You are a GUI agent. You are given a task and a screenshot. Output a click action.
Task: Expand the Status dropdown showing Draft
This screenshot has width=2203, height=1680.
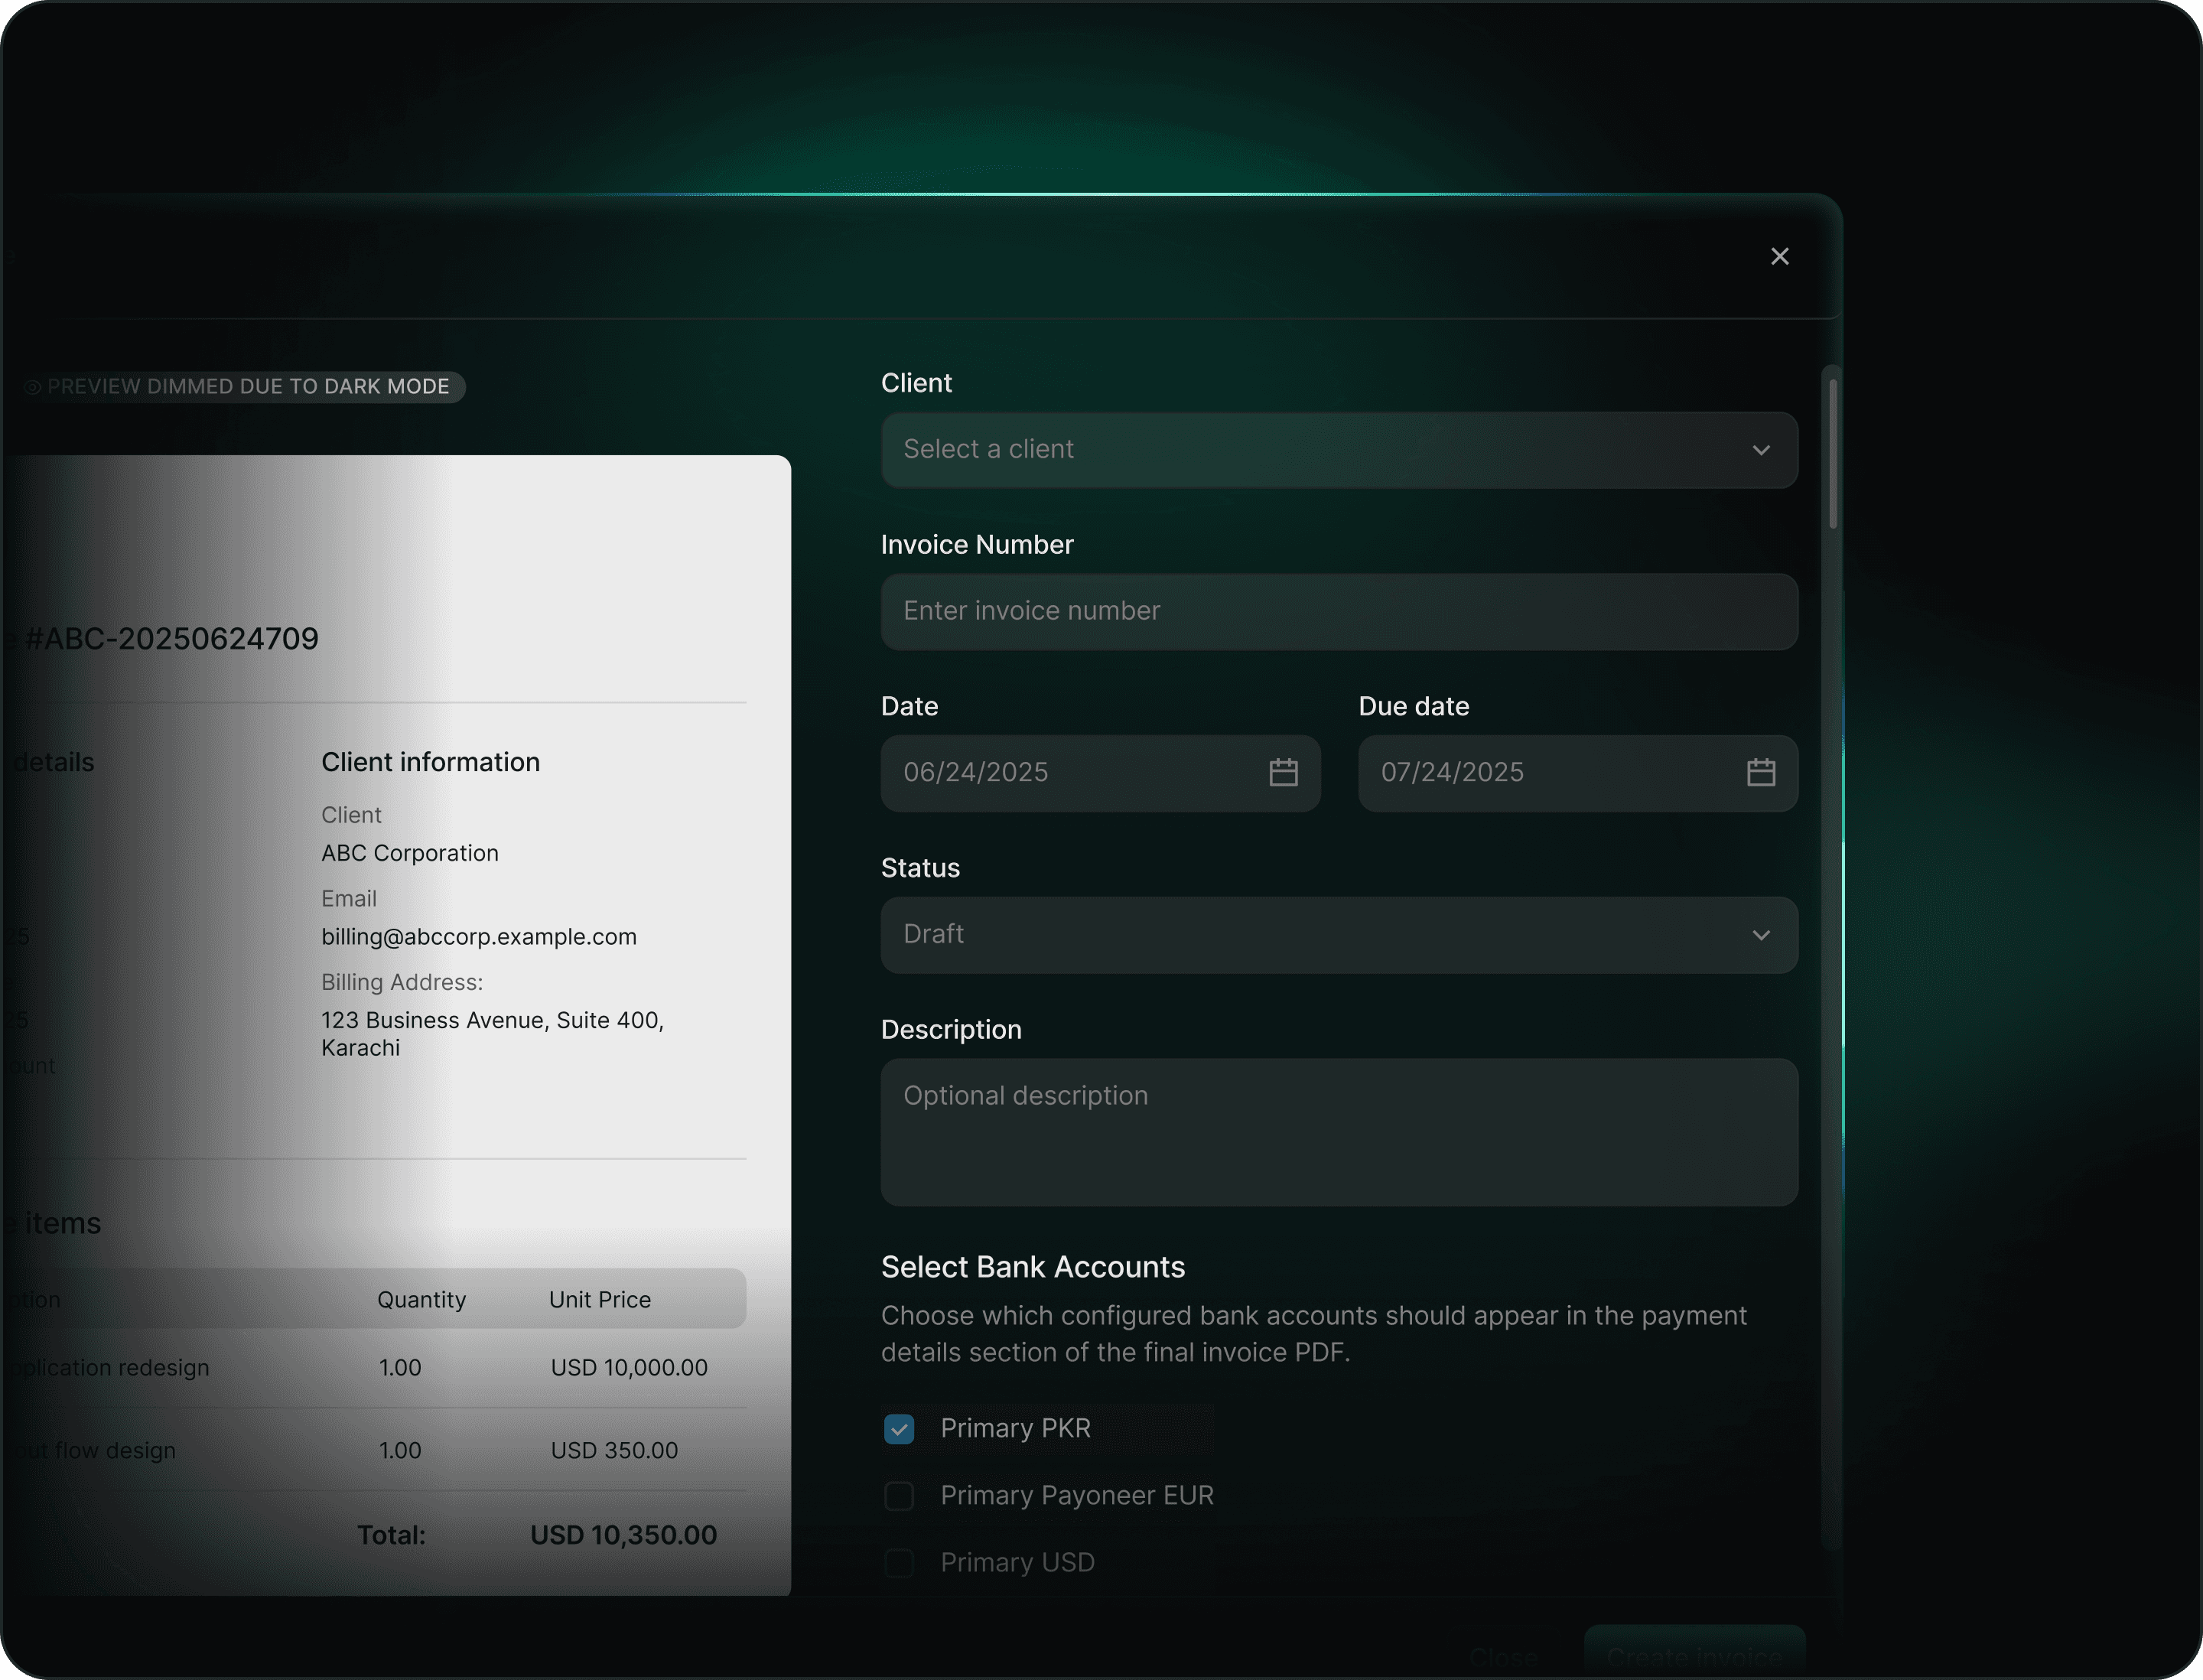[1300, 935]
